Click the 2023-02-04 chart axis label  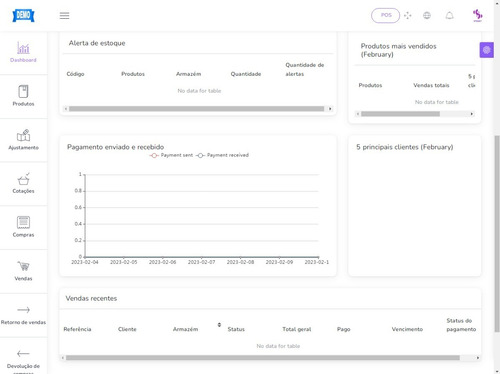coord(85,262)
